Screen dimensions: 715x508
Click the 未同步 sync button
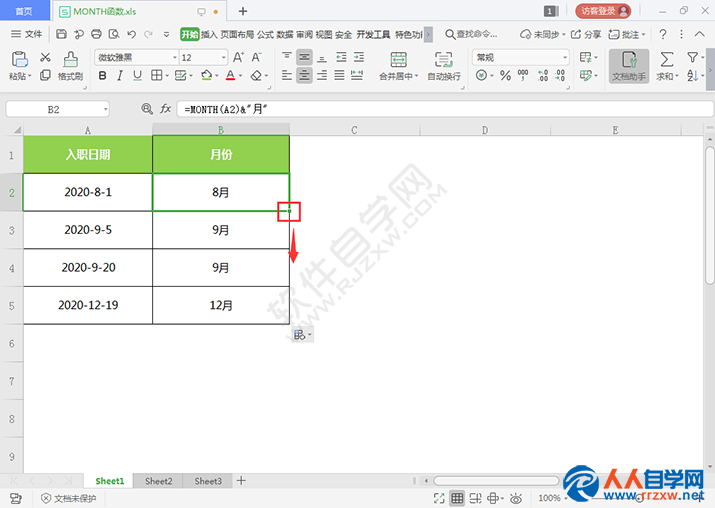(x=543, y=34)
